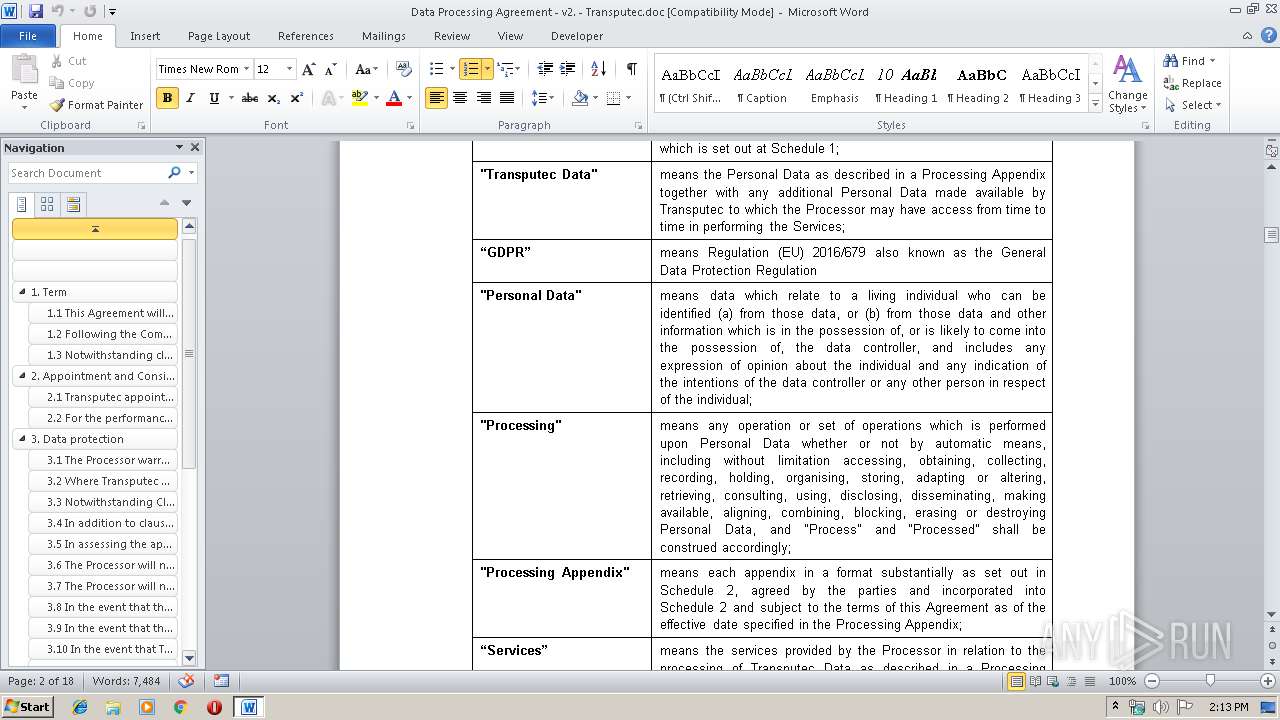Click the Windows Start button
The height and width of the screenshot is (720, 1280).
(27, 707)
